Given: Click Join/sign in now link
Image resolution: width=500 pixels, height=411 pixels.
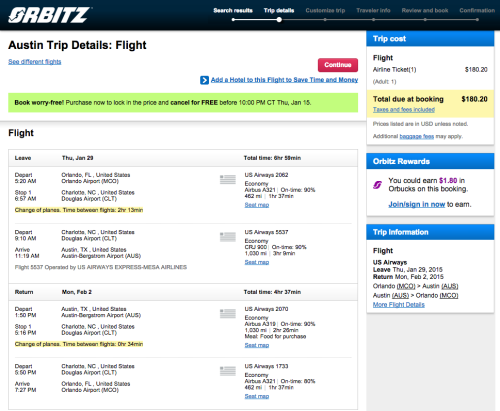Looking at the screenshot, I should pos(417,204).
